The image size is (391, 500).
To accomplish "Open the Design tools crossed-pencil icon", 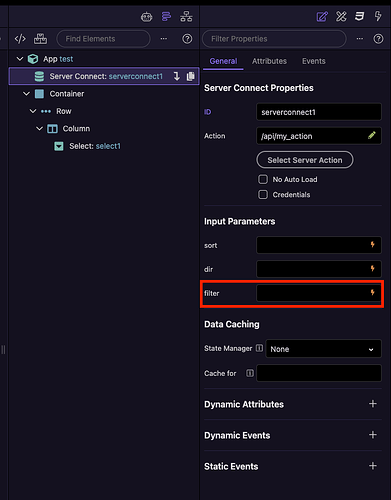I will (x=341, y=16).
